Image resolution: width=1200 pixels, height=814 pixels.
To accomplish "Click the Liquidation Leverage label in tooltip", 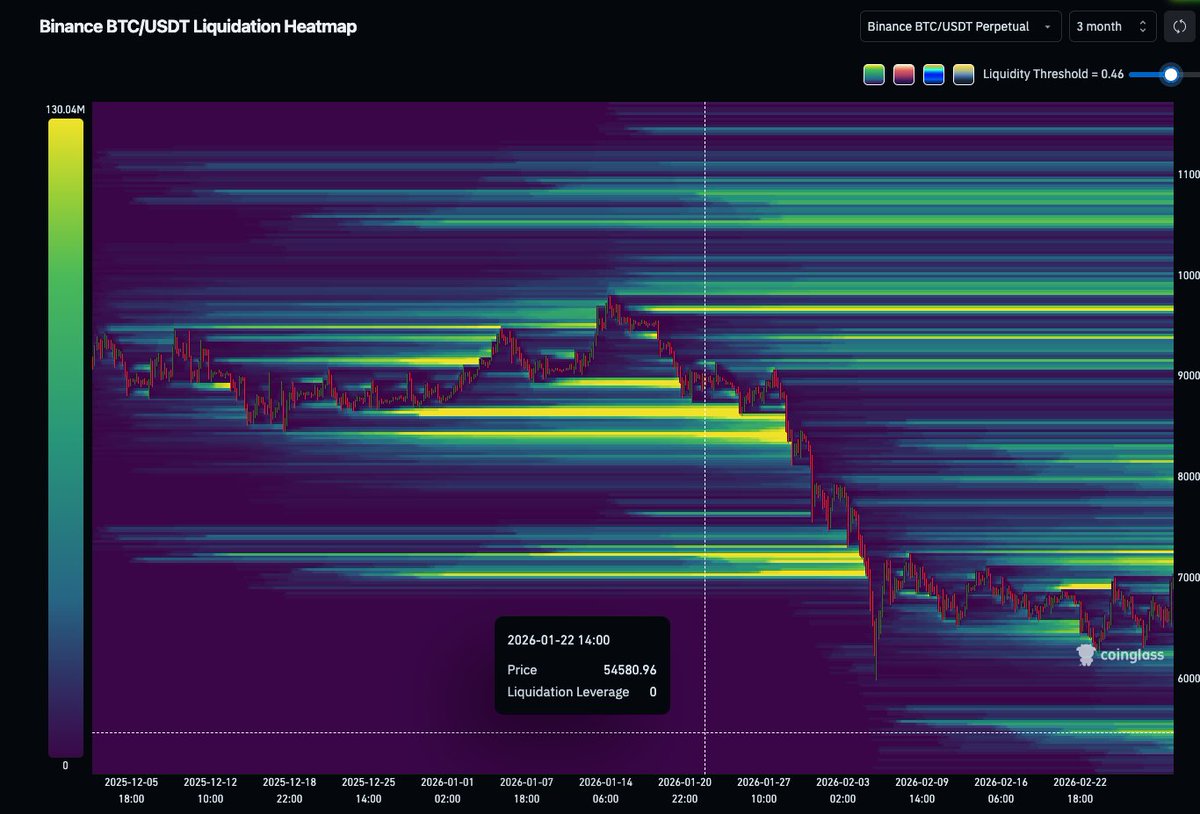I will [568, 692].
